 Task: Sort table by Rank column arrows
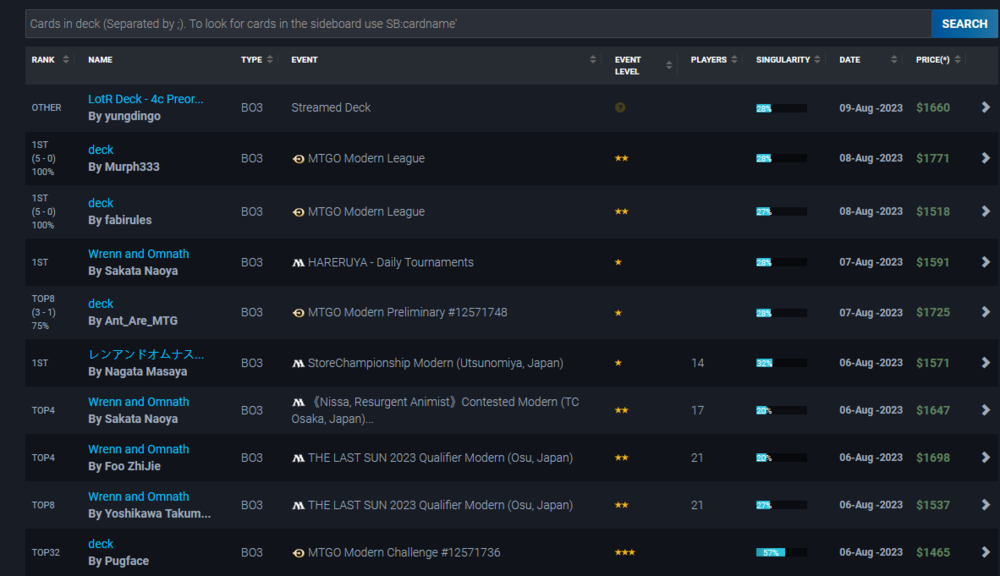(66, 60)
